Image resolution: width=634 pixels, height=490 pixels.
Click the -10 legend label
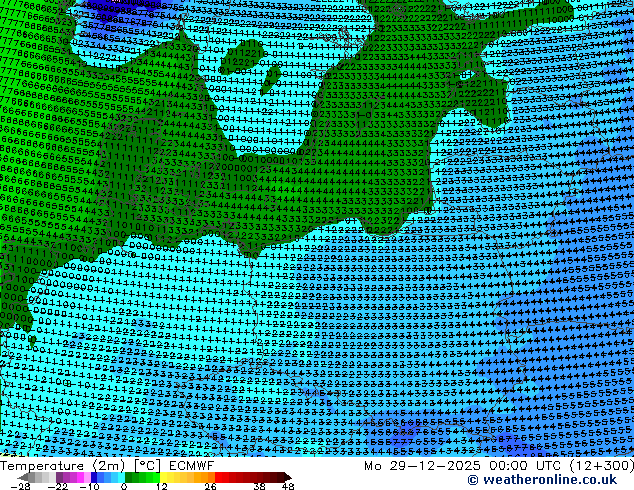point(89,486)
